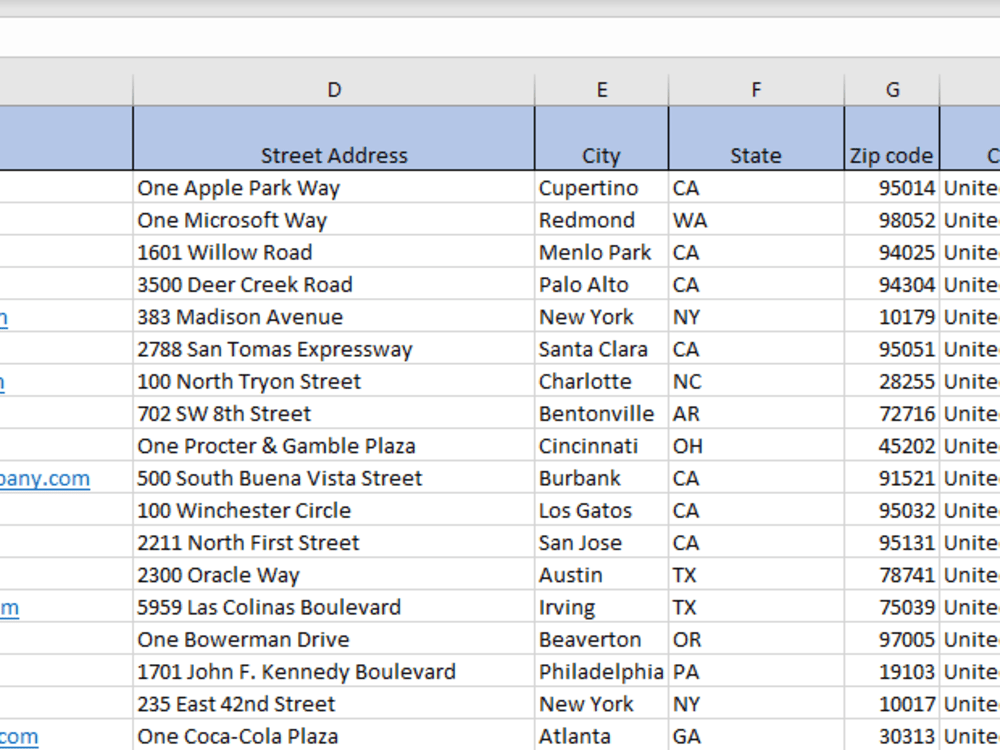Open the link in the Coca-Cola row

[x=19, y=737]
